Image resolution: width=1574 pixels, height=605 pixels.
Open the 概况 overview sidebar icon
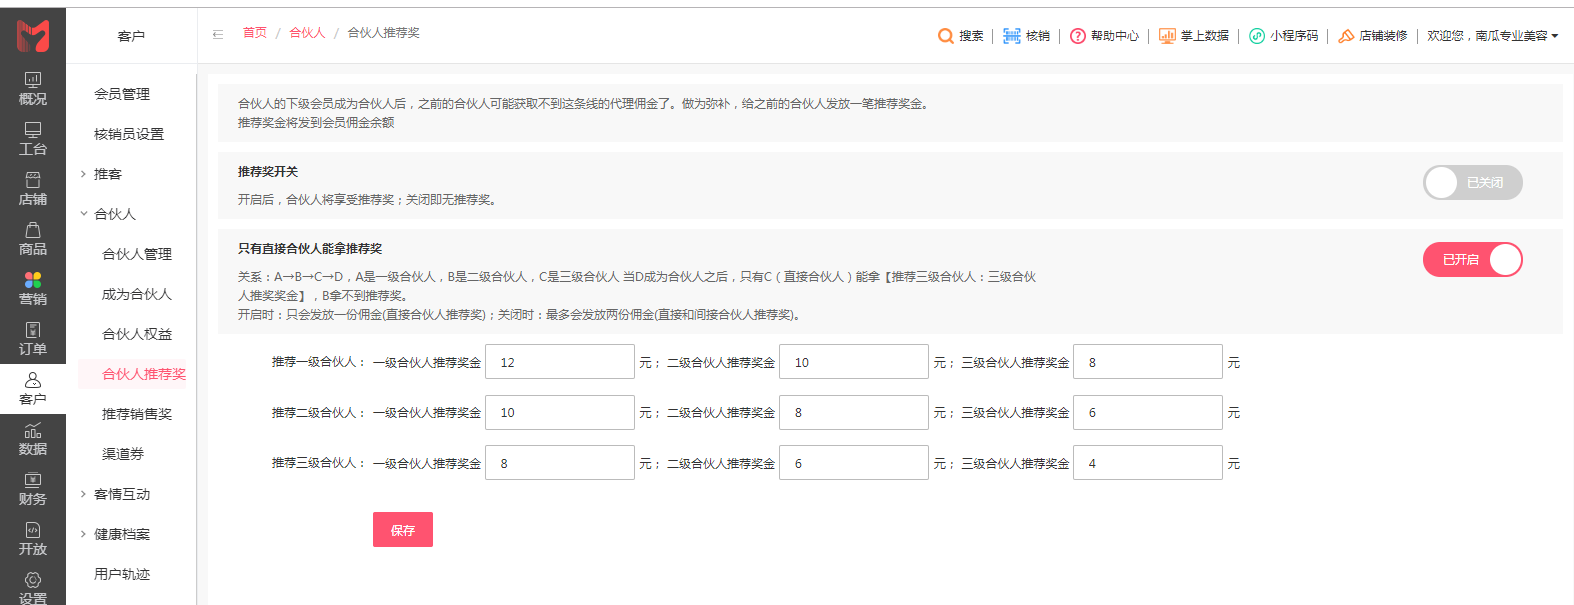[x=33, y=89]
